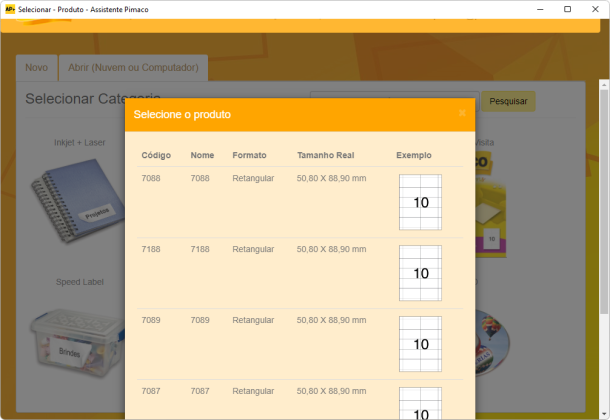Choose the Speed Label container category image
This screenshot has width=610, height=420.
(78, 342)
